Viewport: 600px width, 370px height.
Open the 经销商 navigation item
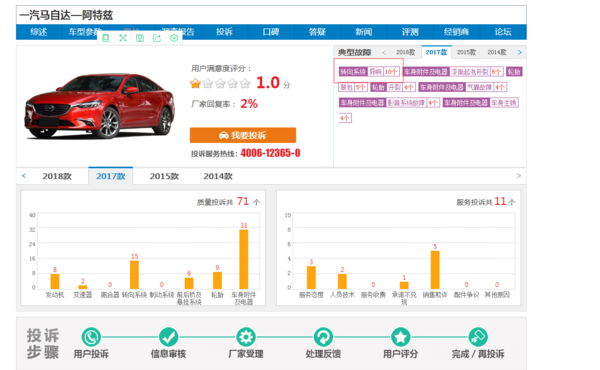(457, 32)
